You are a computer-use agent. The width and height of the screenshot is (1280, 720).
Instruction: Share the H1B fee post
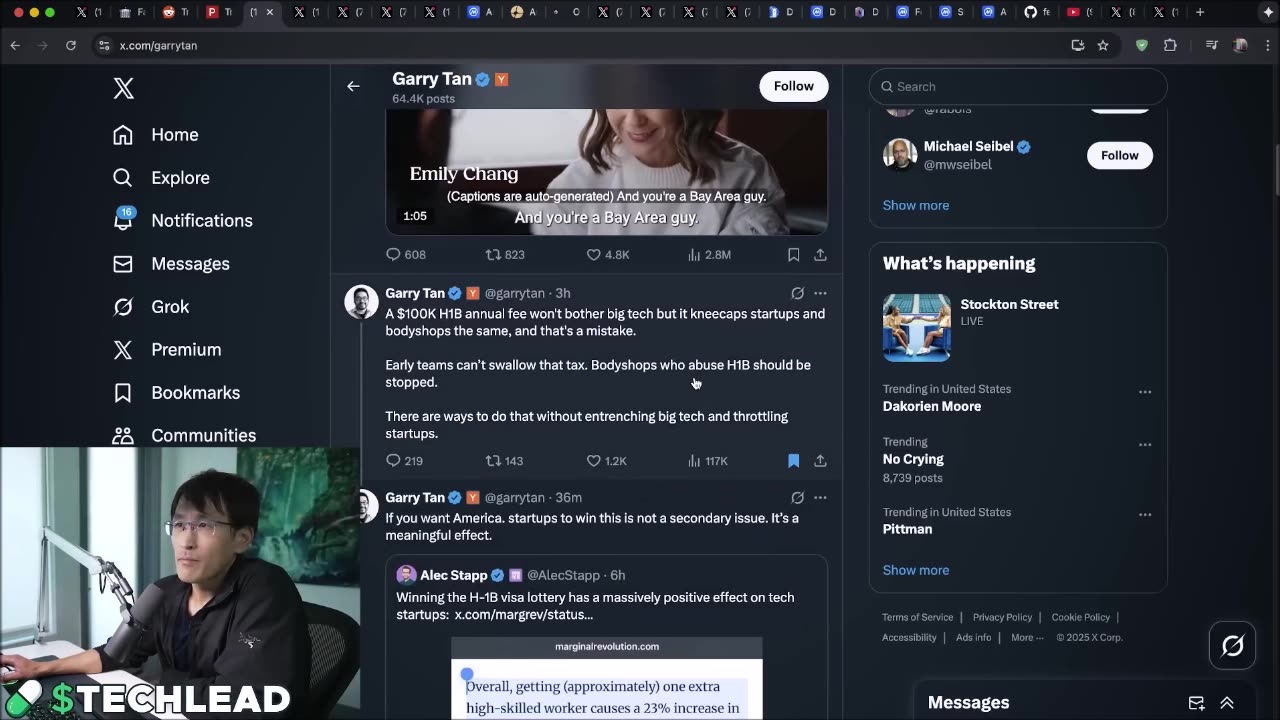pos(820,461)
